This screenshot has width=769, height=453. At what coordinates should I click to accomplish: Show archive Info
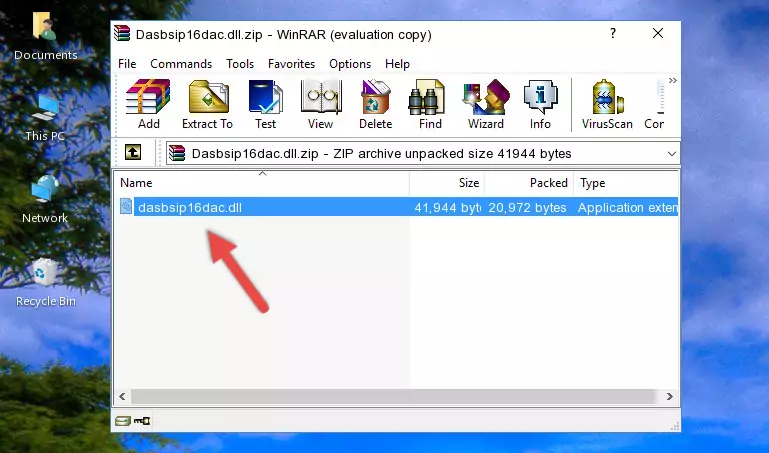[540, 104]
